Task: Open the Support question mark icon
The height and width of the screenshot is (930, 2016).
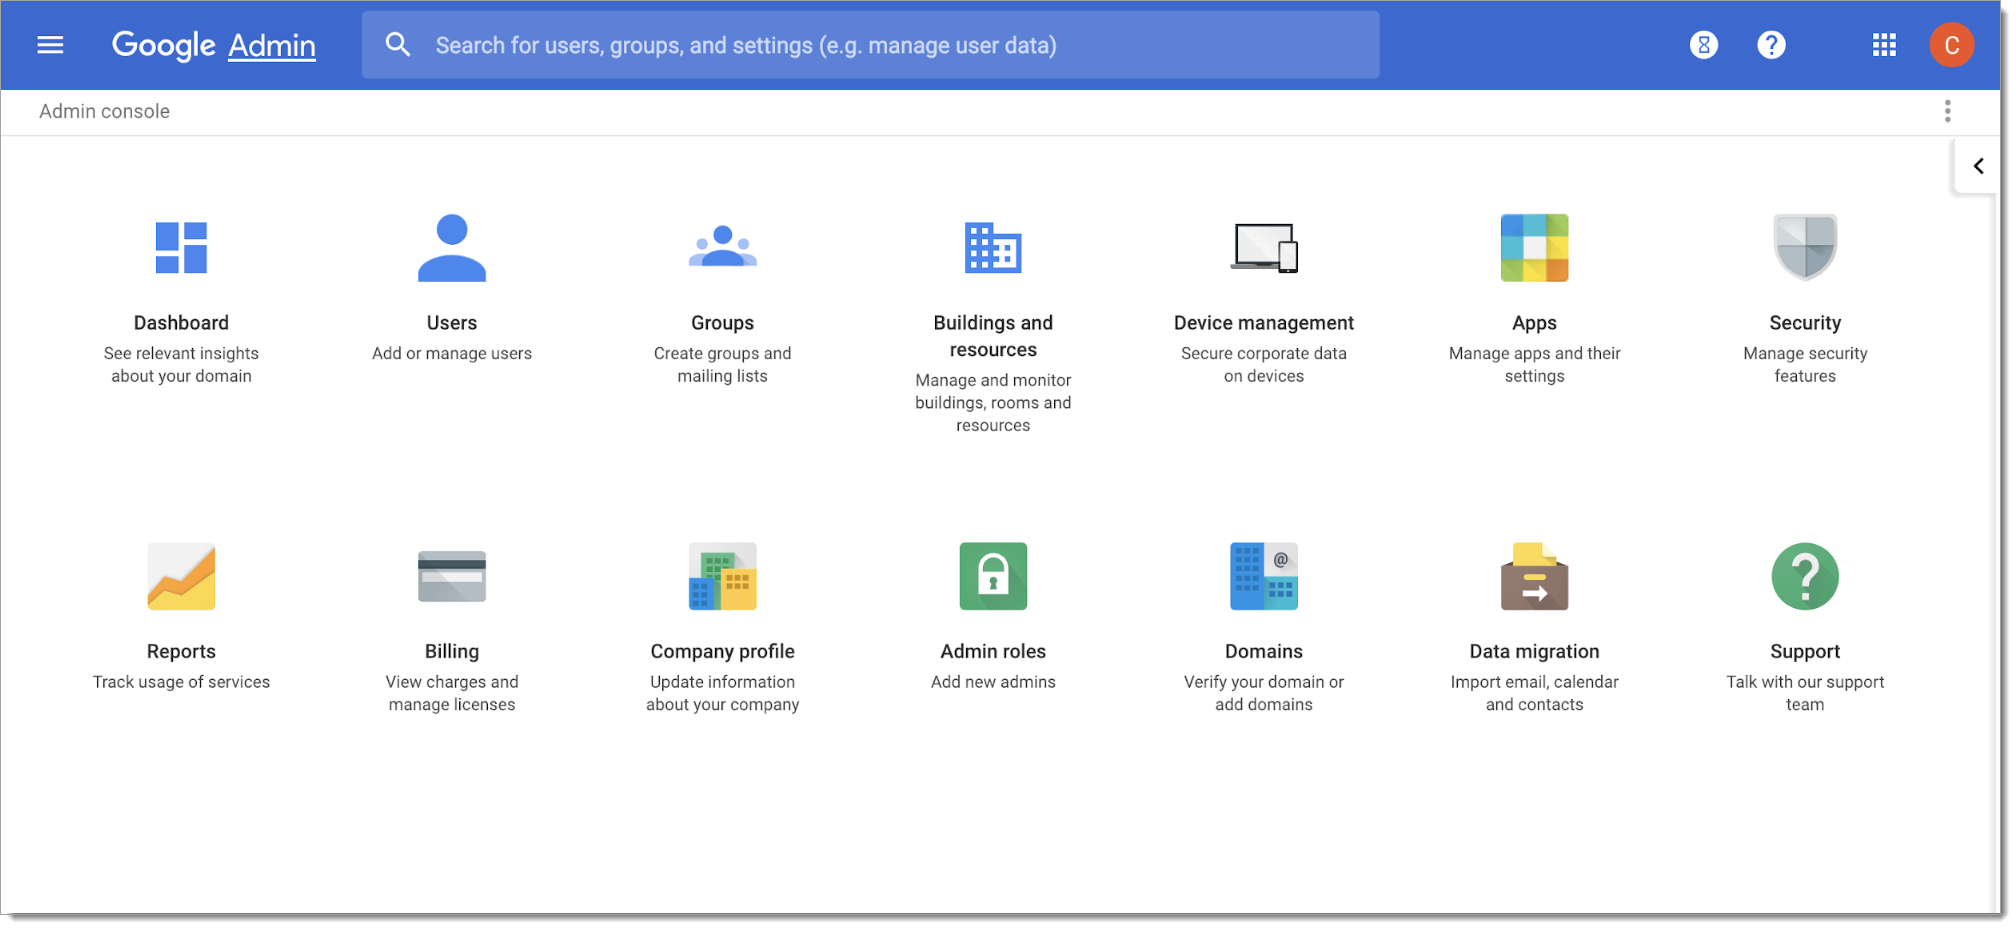Action: pyautogui.click(x=1805, y=576)
